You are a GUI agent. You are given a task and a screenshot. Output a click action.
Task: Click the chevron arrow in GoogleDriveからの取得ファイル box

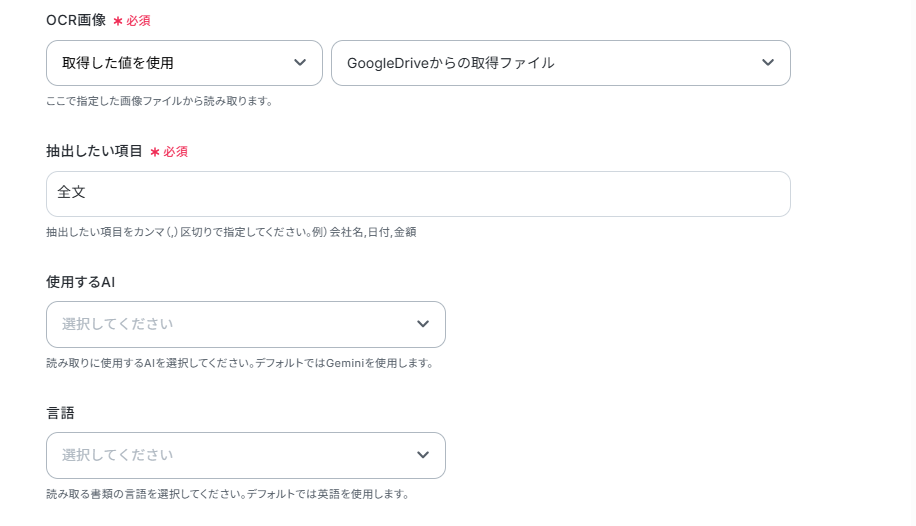click(x=768, y=63)
